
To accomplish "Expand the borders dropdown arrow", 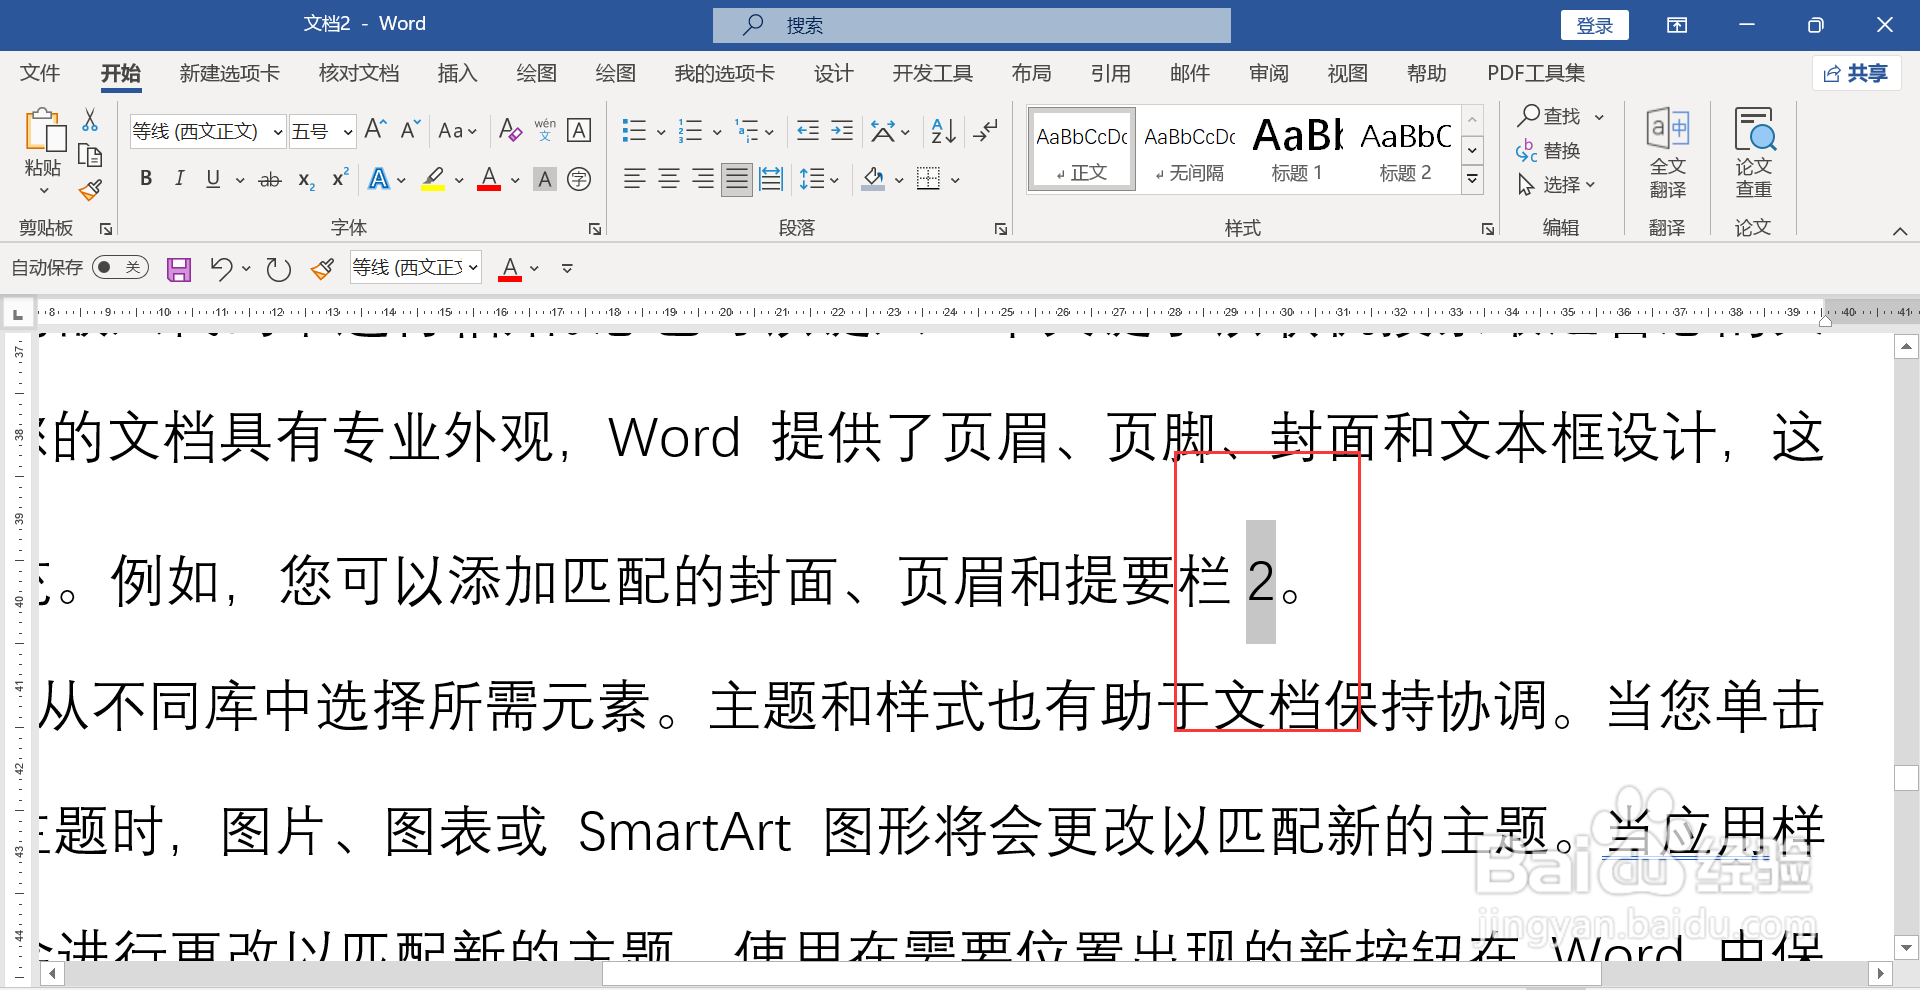I will click(x=955, y=180).
